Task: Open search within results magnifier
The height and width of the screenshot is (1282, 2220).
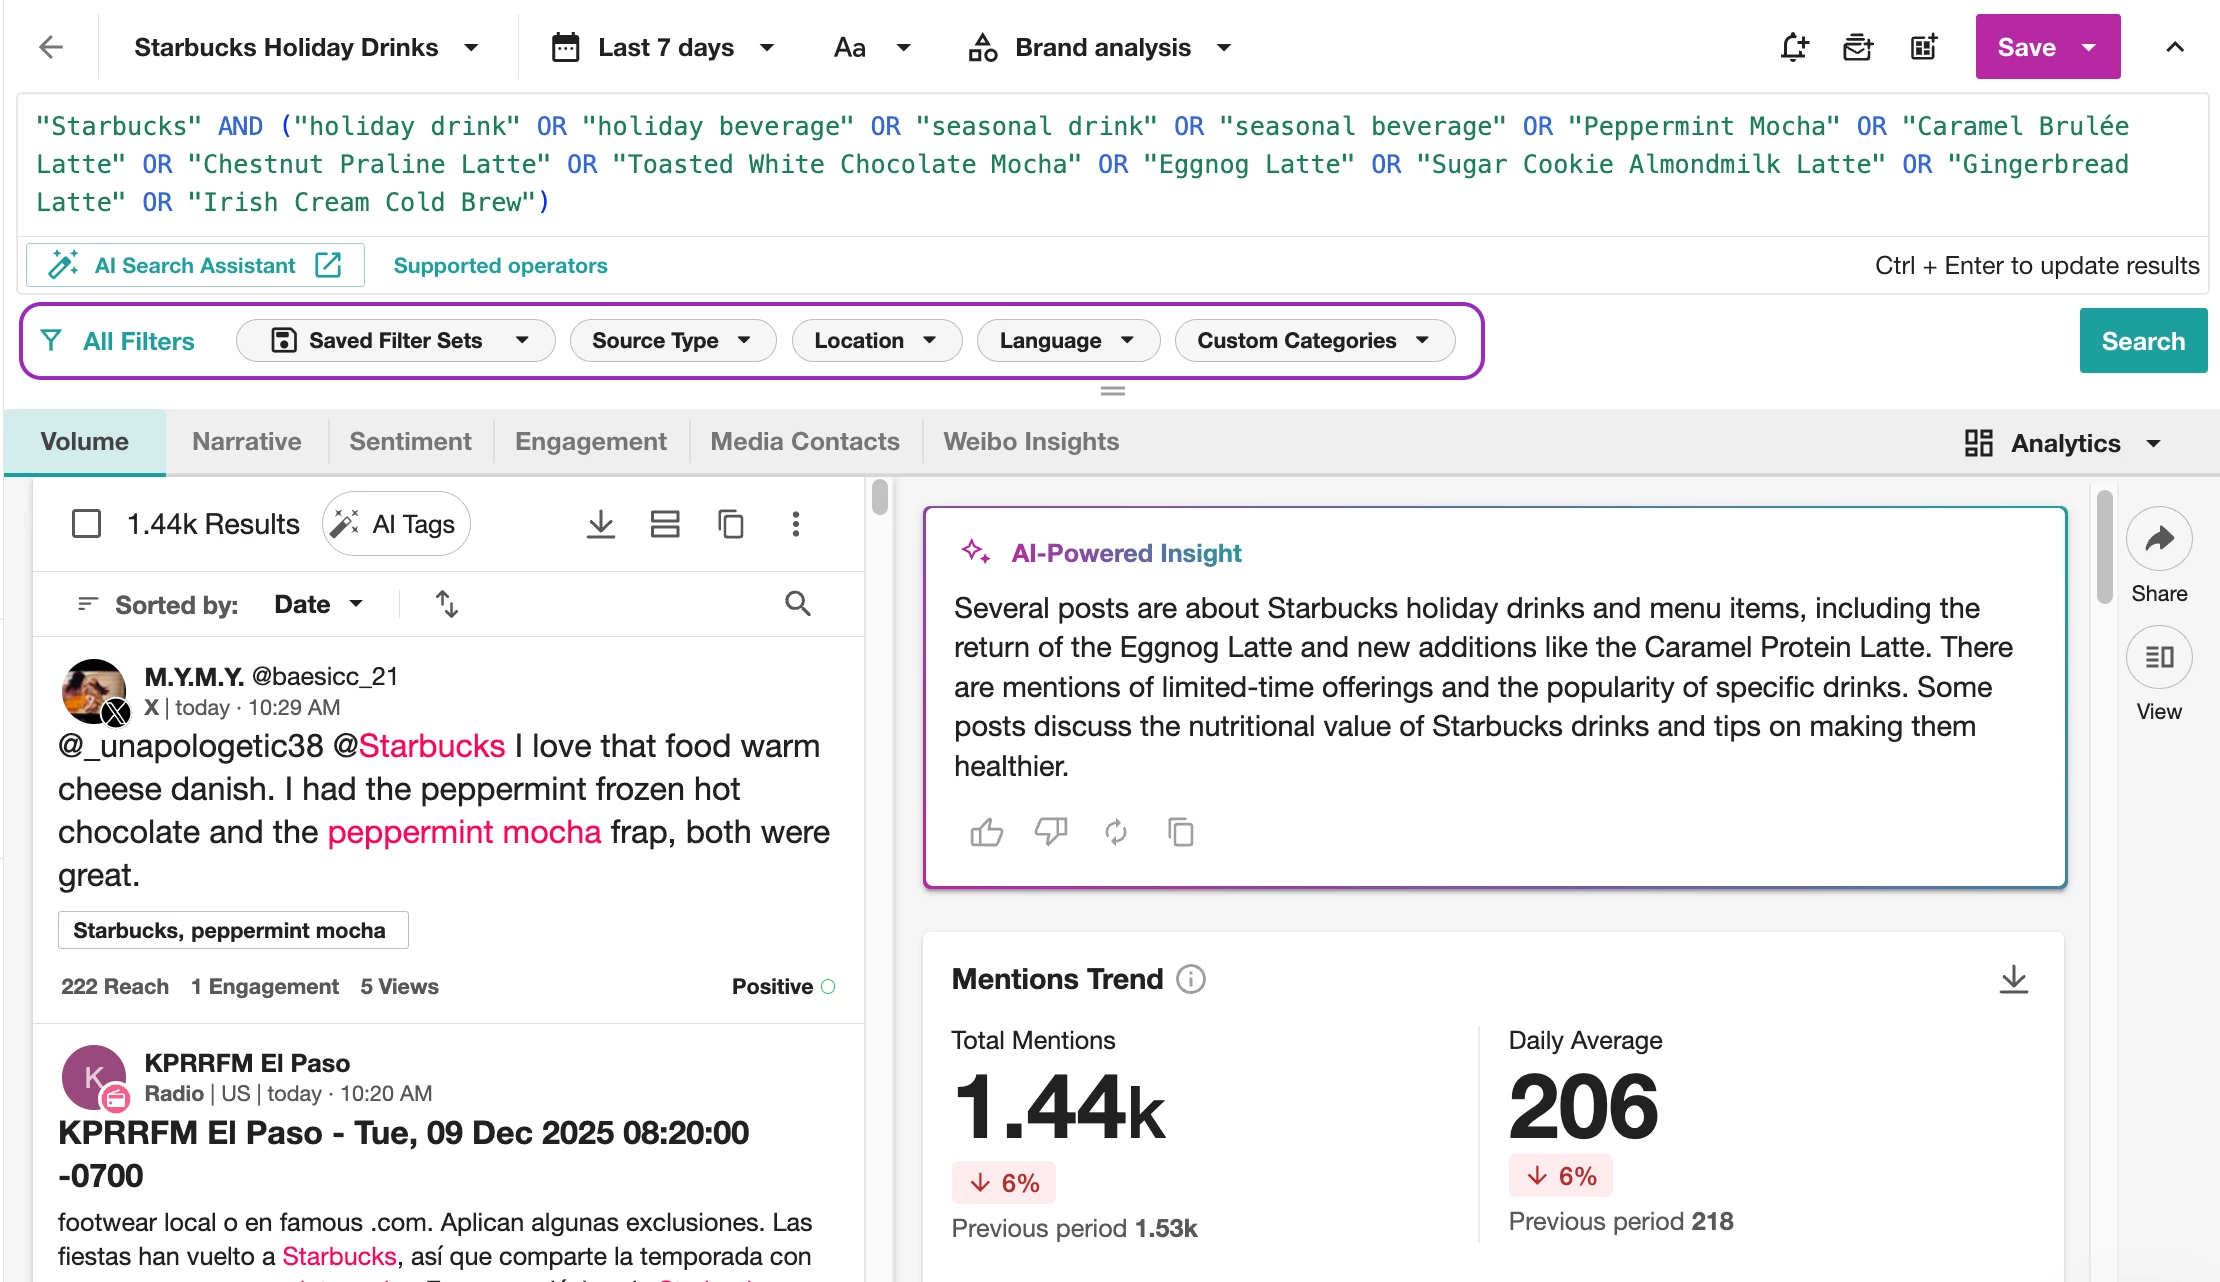Action: tap(797, 604)
